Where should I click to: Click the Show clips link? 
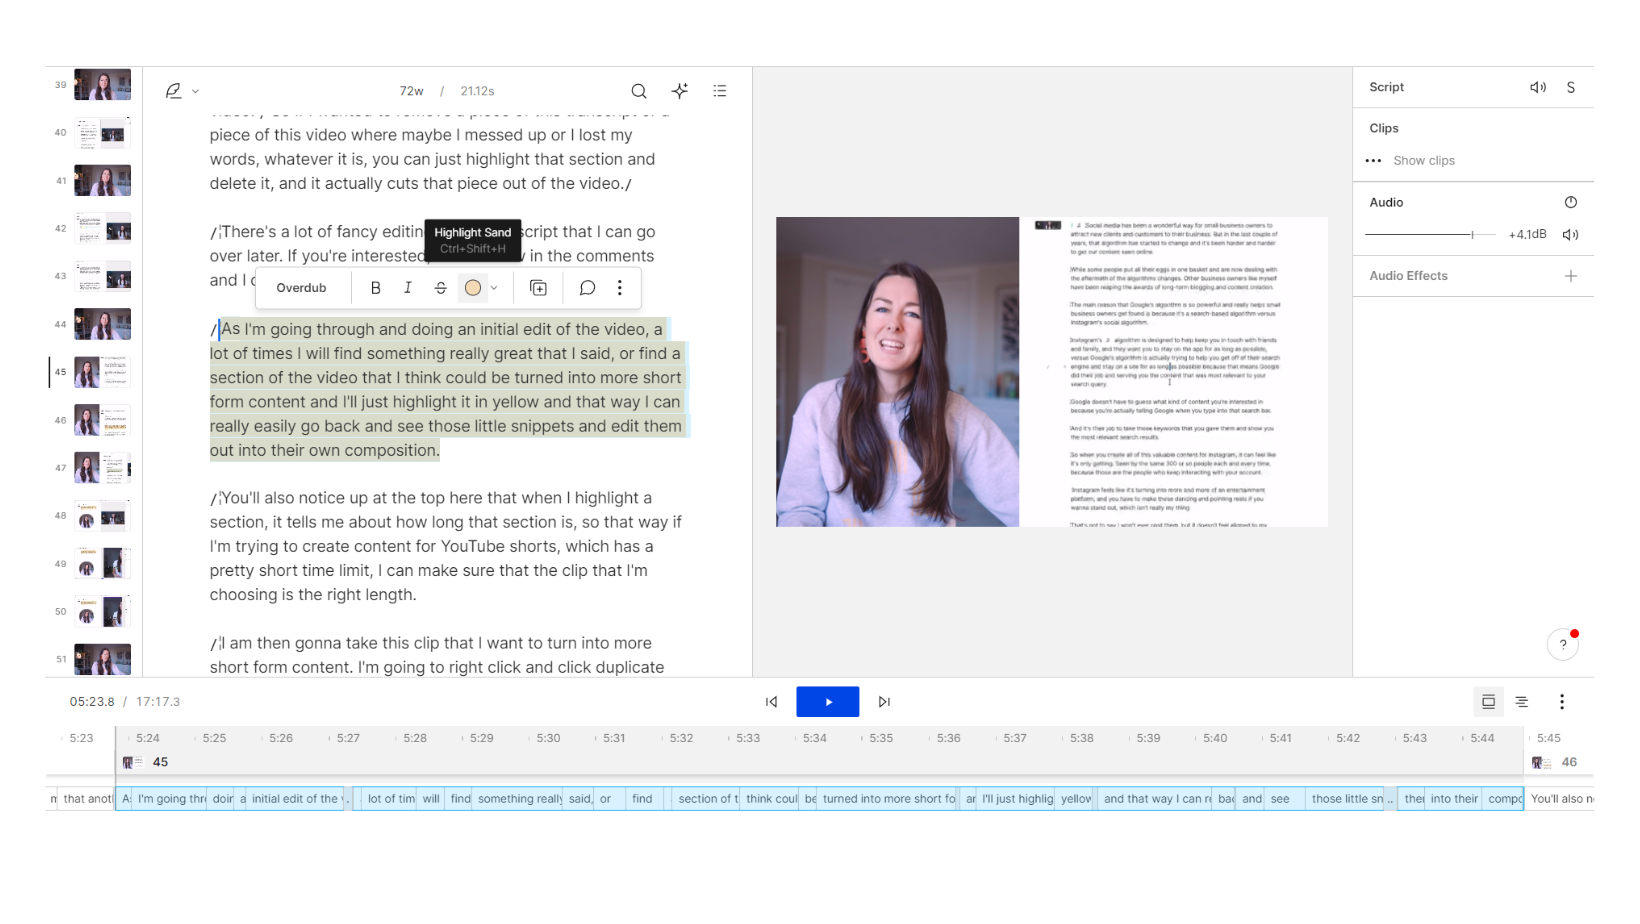point(1424,160)
